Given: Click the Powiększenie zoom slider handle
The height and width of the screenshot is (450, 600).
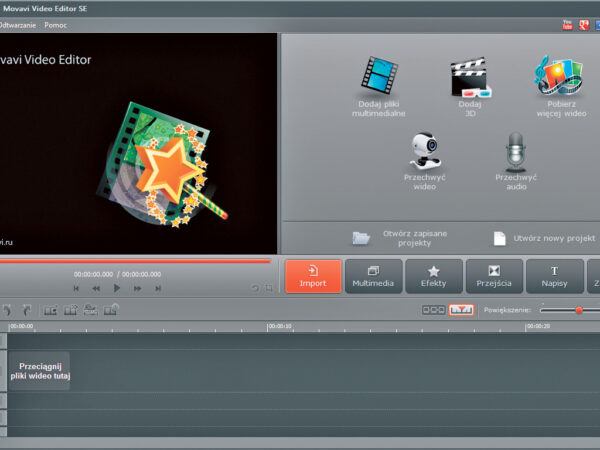Looking at the screenshot, I should click(578, 311).
